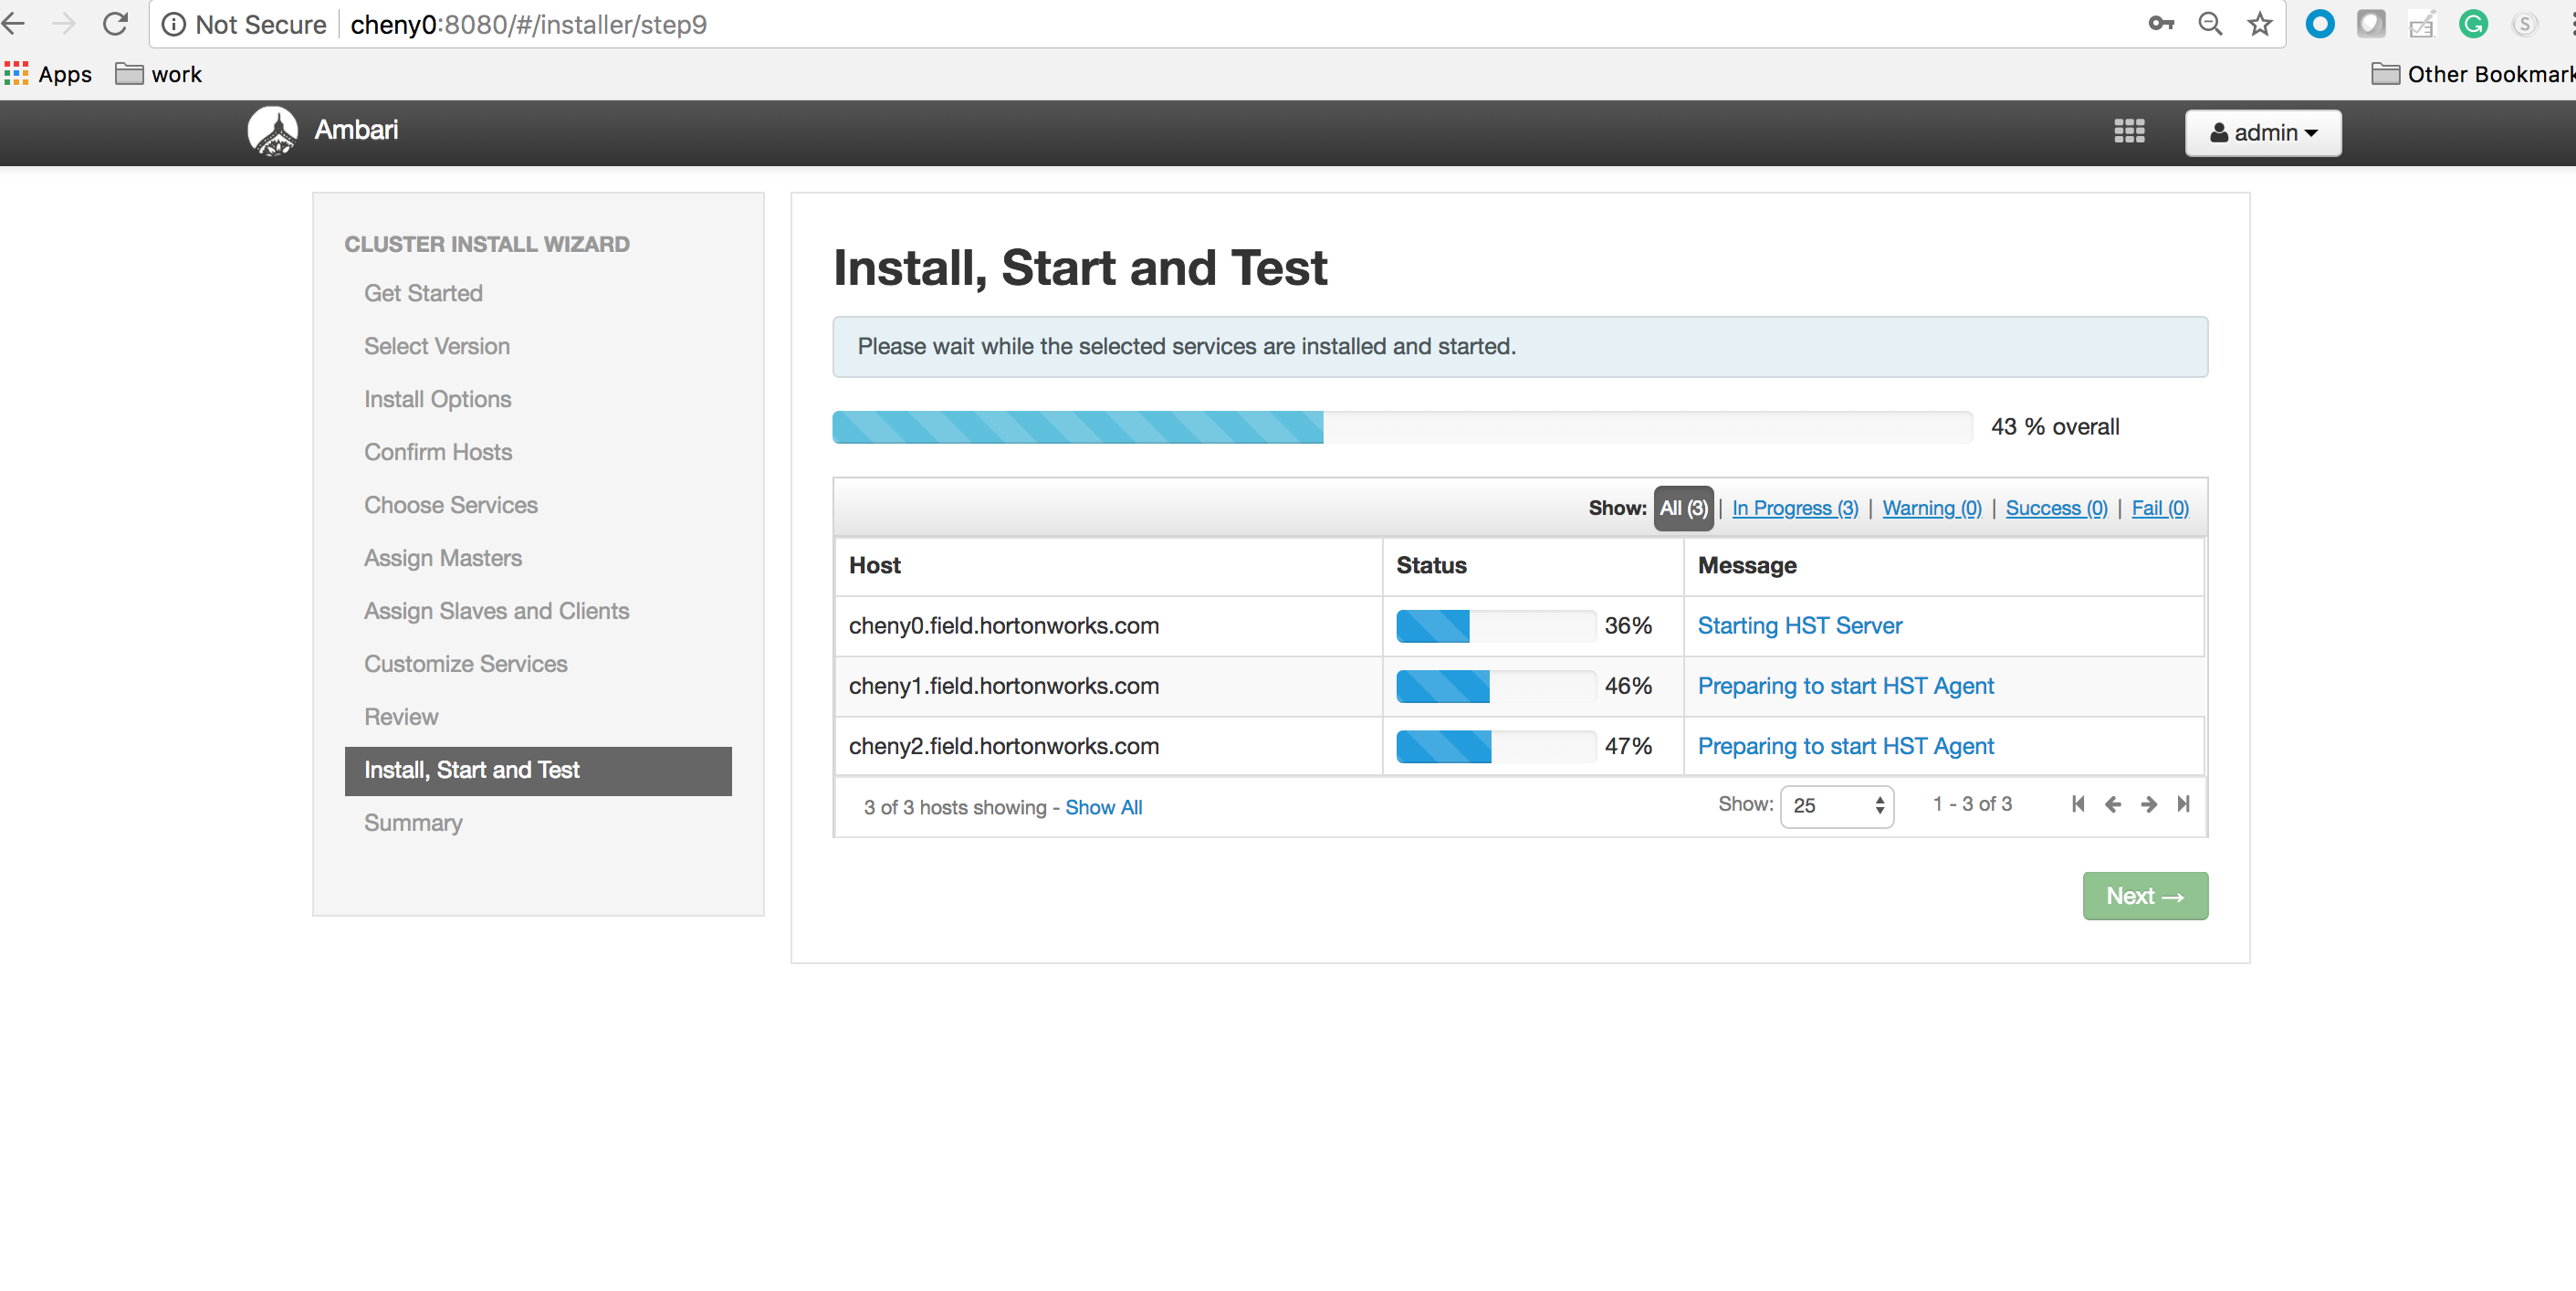
Task: Open the admin account dropdown
Action: coord(2262,132)
